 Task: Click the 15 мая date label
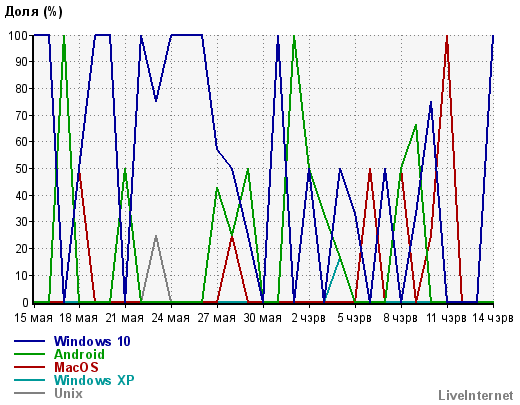[33, 318]
